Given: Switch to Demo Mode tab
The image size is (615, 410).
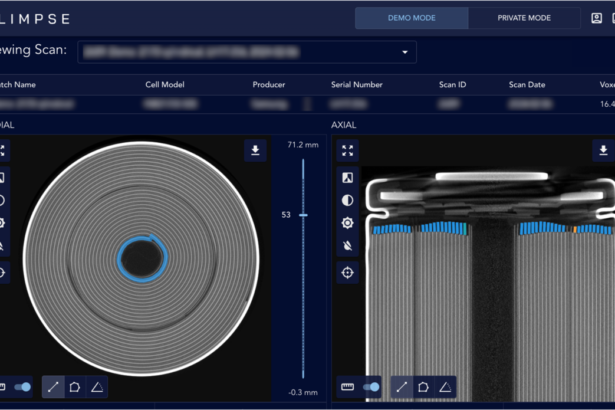Looking at the screenshot, I should (412, 18).
